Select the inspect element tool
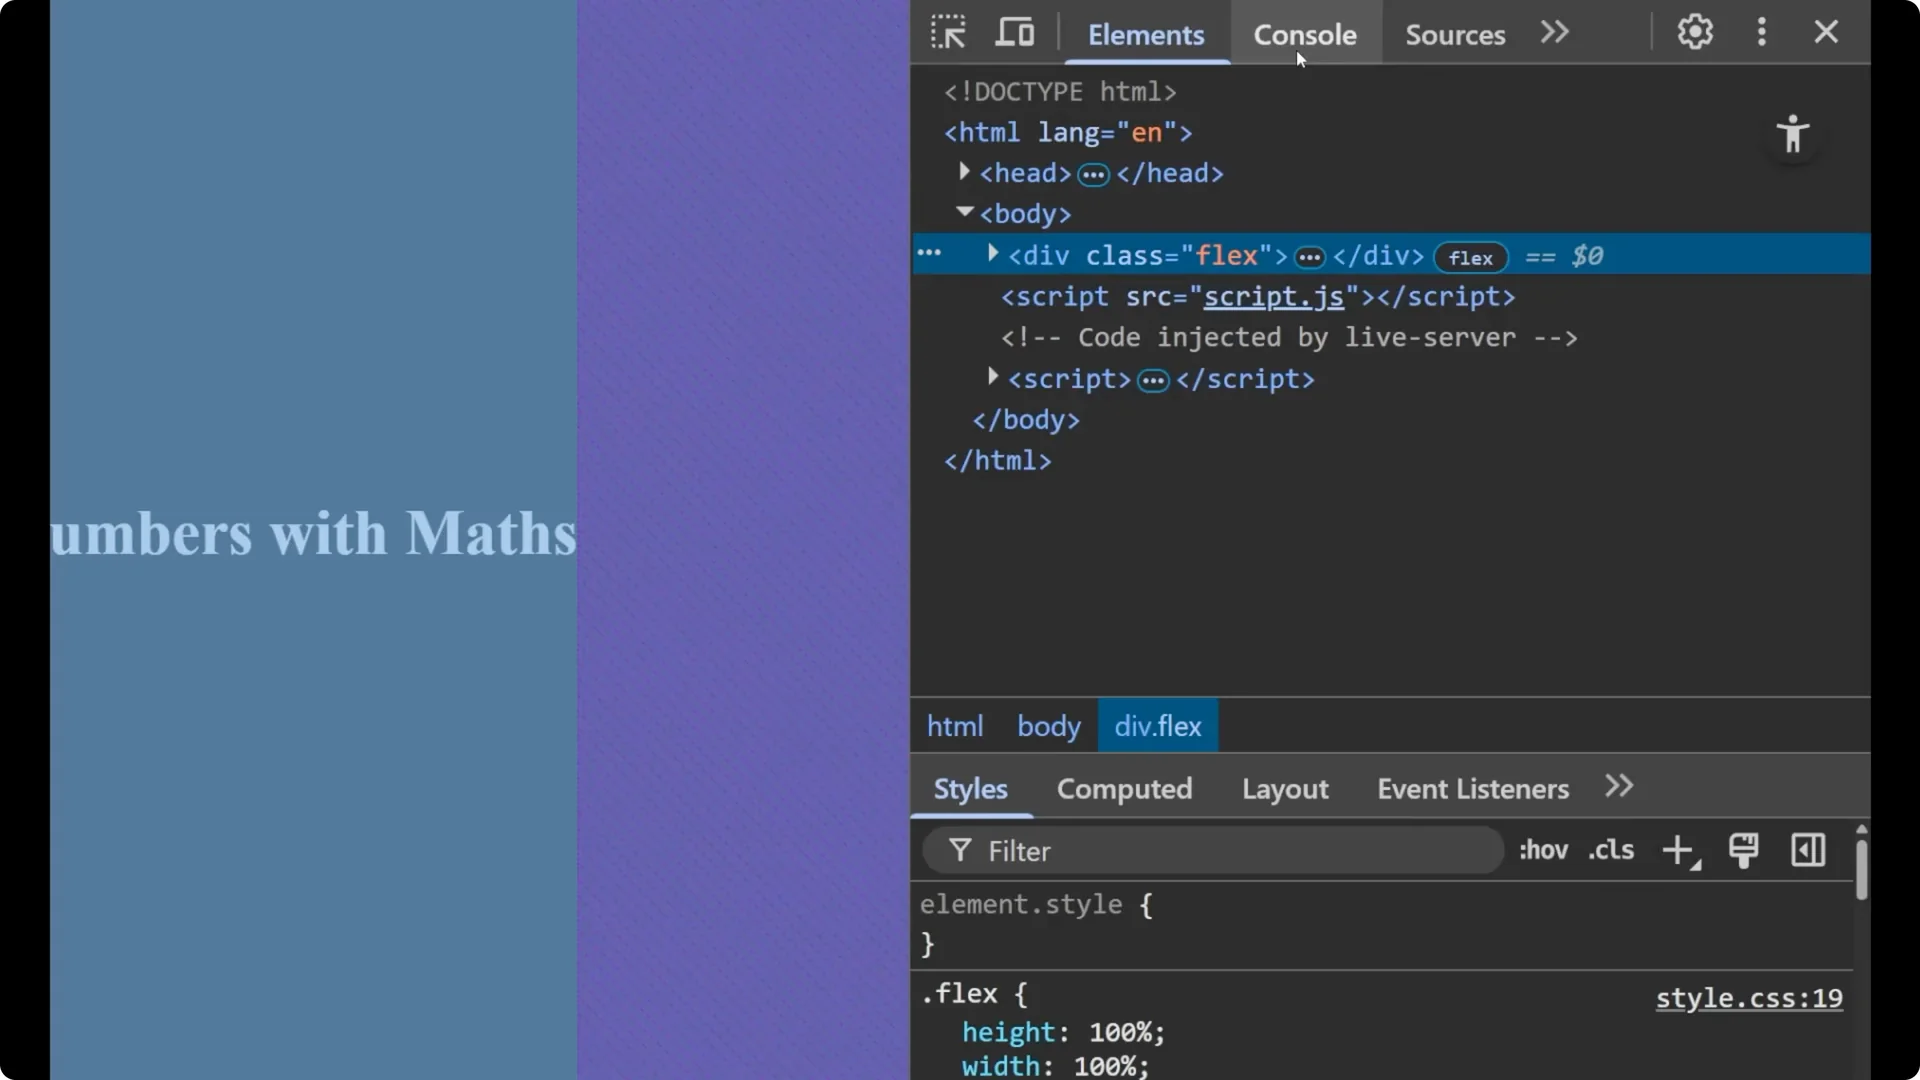The width and height of the screenshot is (1920, 1080). [948, 31]
